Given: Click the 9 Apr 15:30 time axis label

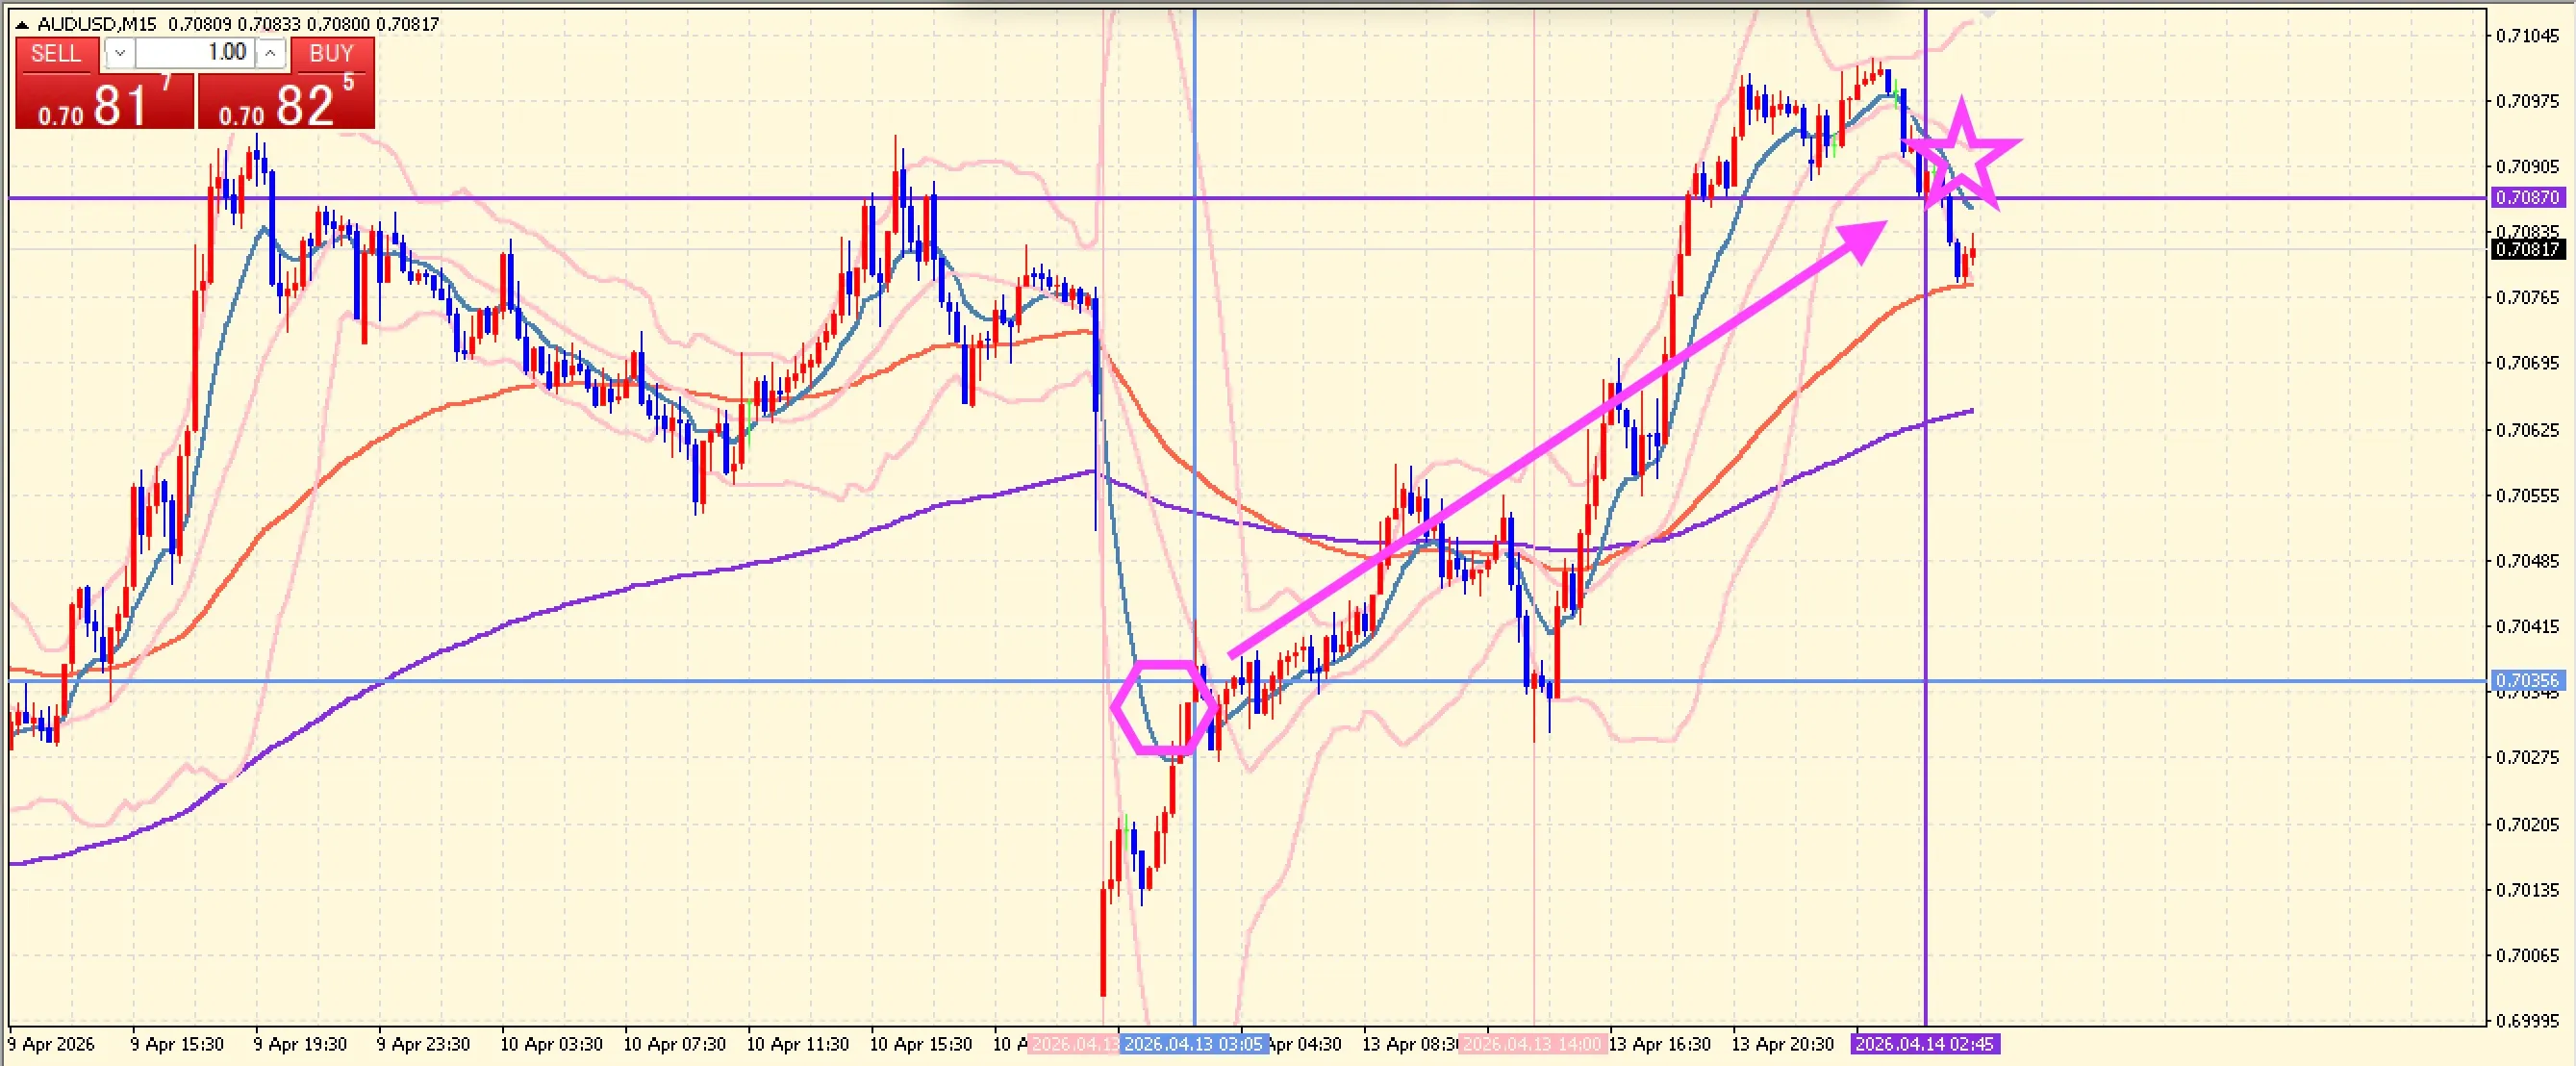Looking at the screenshot, I should [x=177, y=1044].
